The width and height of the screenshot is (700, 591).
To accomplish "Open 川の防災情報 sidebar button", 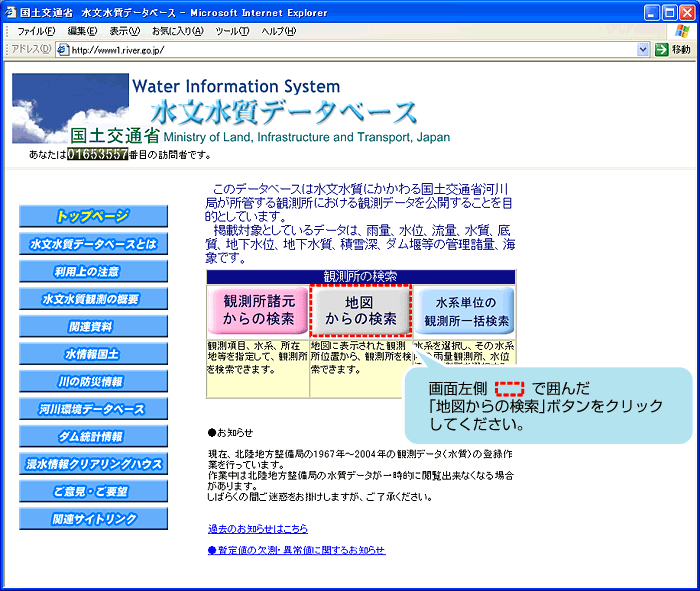I will (94, 381).
